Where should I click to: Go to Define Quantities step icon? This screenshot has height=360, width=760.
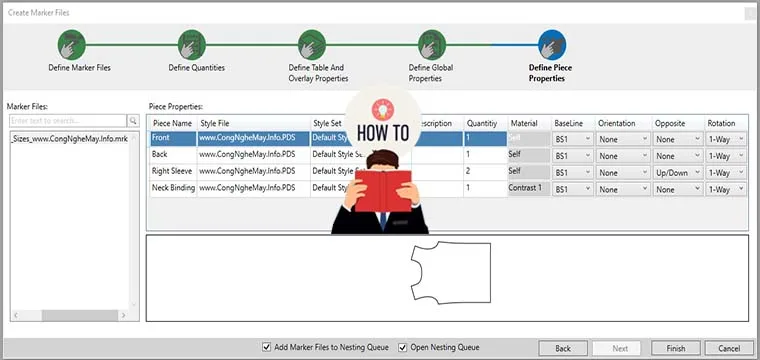pyautogui.click(x=191, y=45)
